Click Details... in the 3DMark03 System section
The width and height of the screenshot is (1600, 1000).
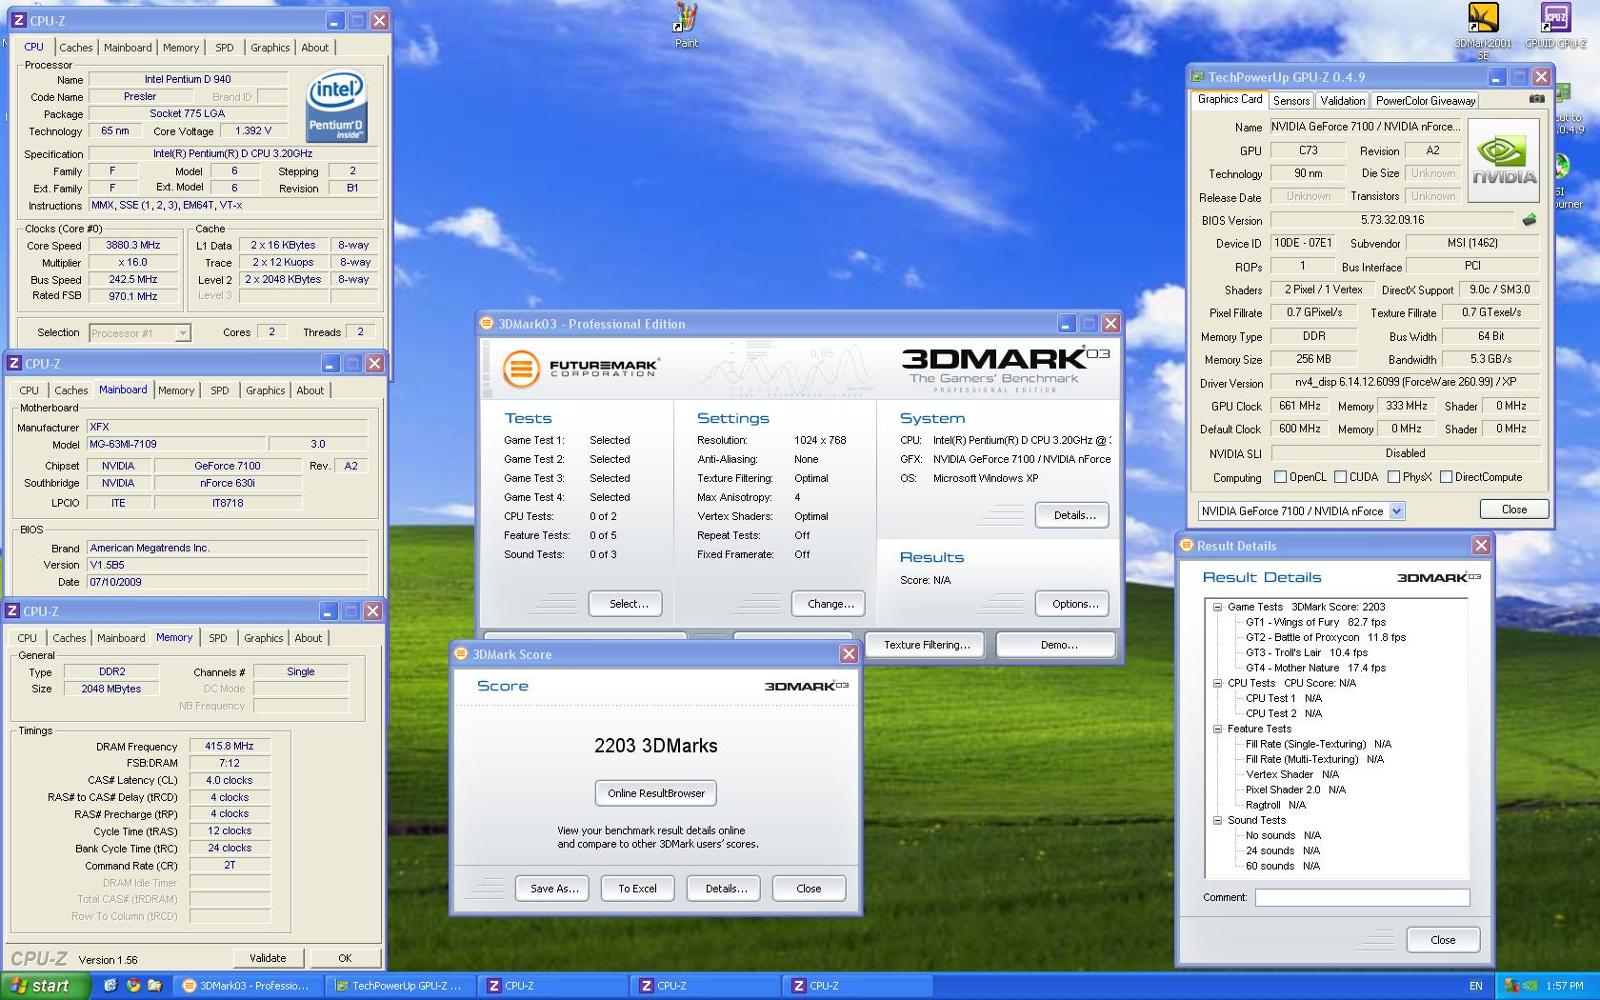1072,515
